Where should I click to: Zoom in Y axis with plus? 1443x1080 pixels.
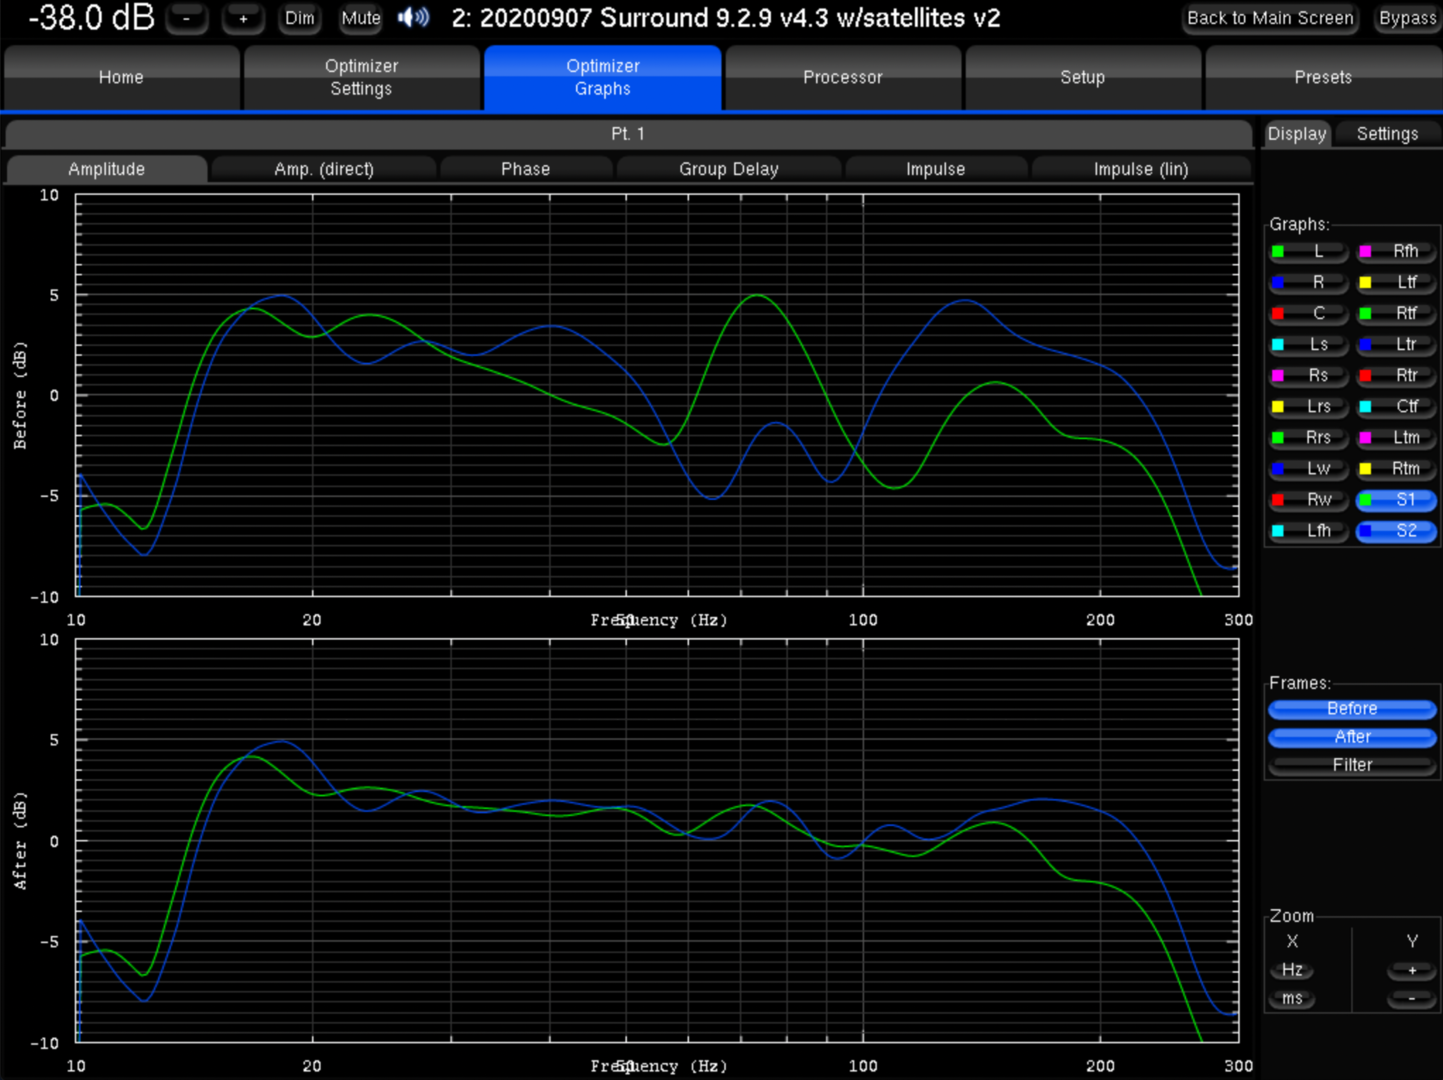(x=1412, y=970)
